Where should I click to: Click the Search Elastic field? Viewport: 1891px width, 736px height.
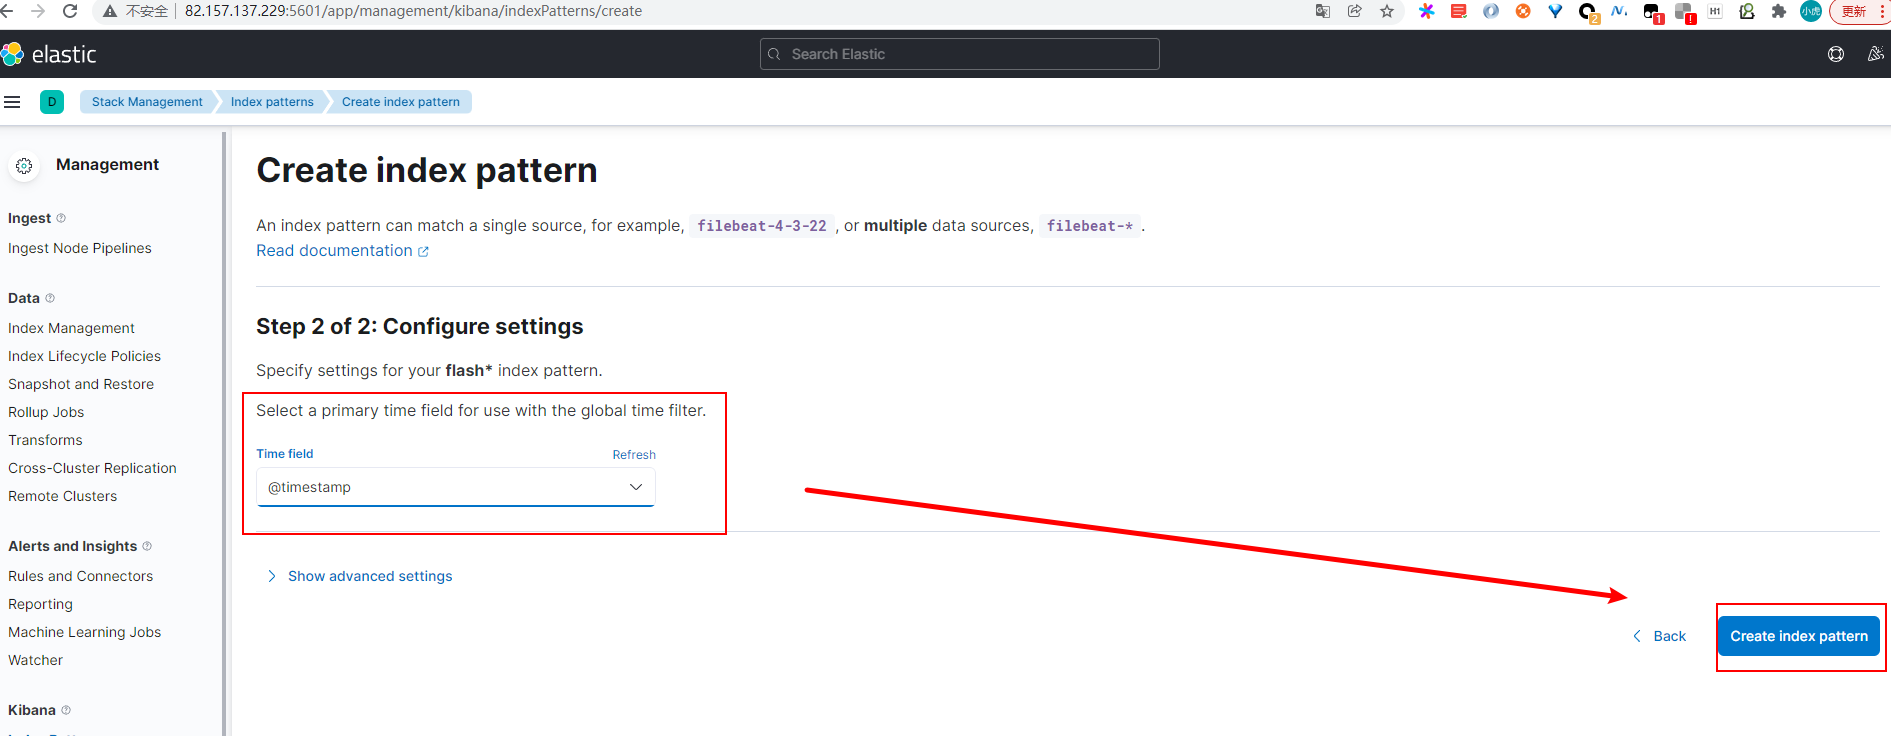pos(960,54)
